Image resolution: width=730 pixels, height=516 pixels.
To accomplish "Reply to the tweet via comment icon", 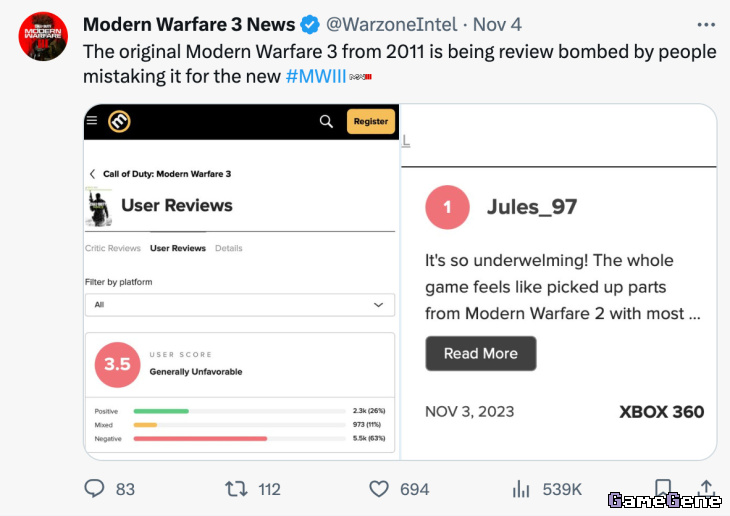I will (x=95, y=489).
